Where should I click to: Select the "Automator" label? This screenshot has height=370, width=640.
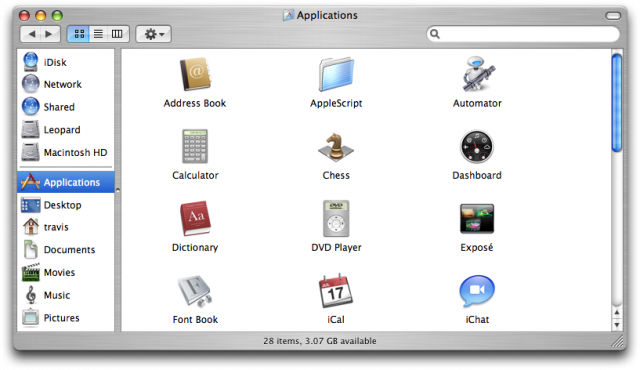tap(477, 103)
